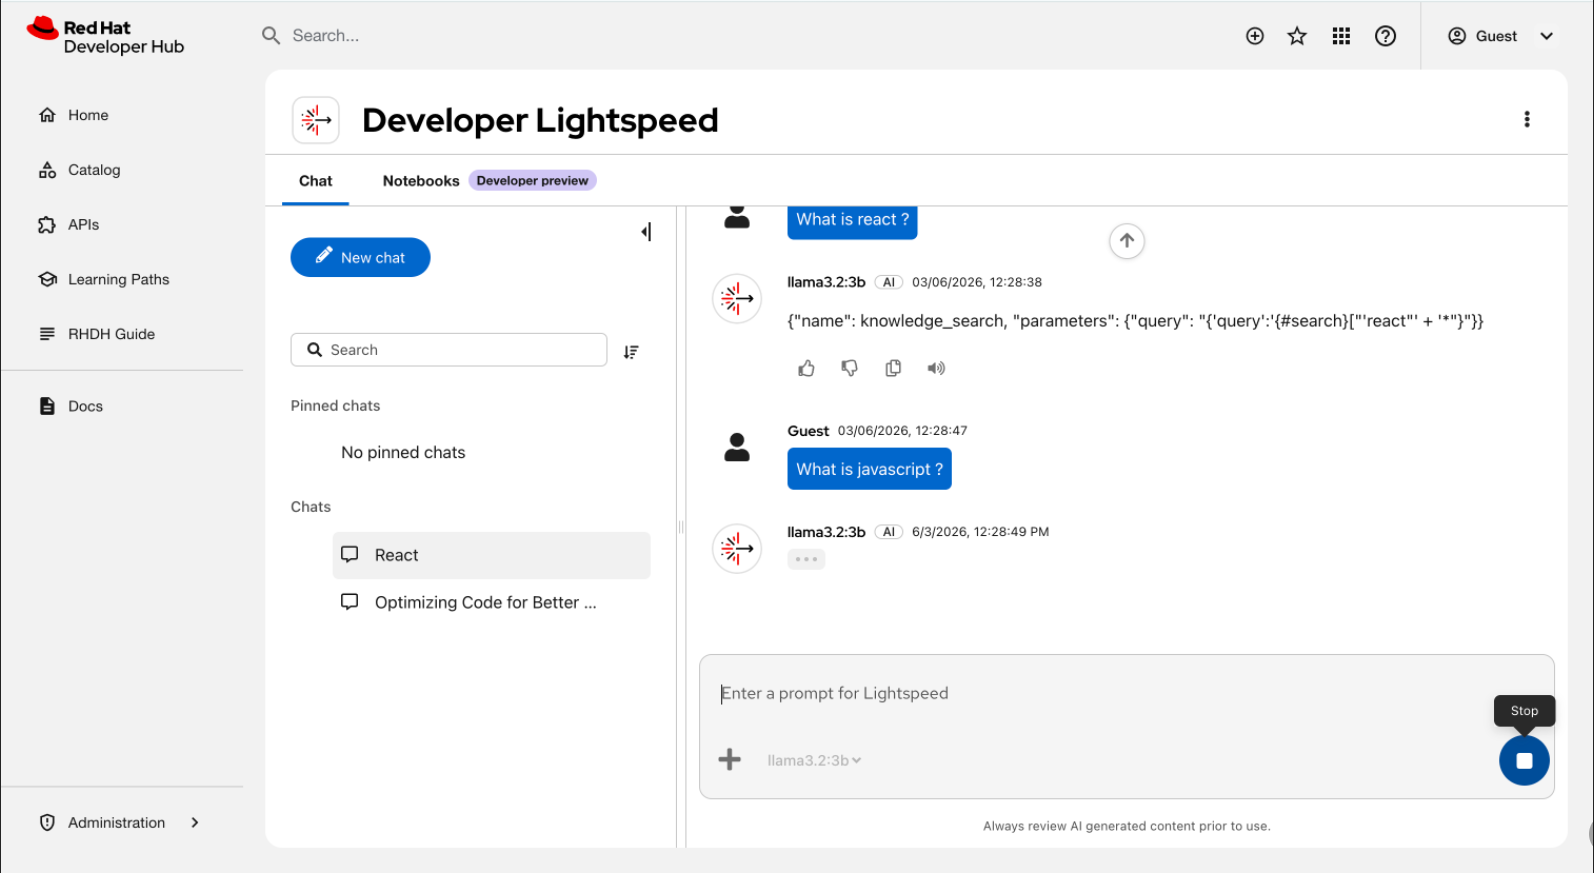Image resolution: width=1594 pixels, height=873 pixels.
Task: Click the llama3.2:3b avatar on first response
Action: pos(737,298)
